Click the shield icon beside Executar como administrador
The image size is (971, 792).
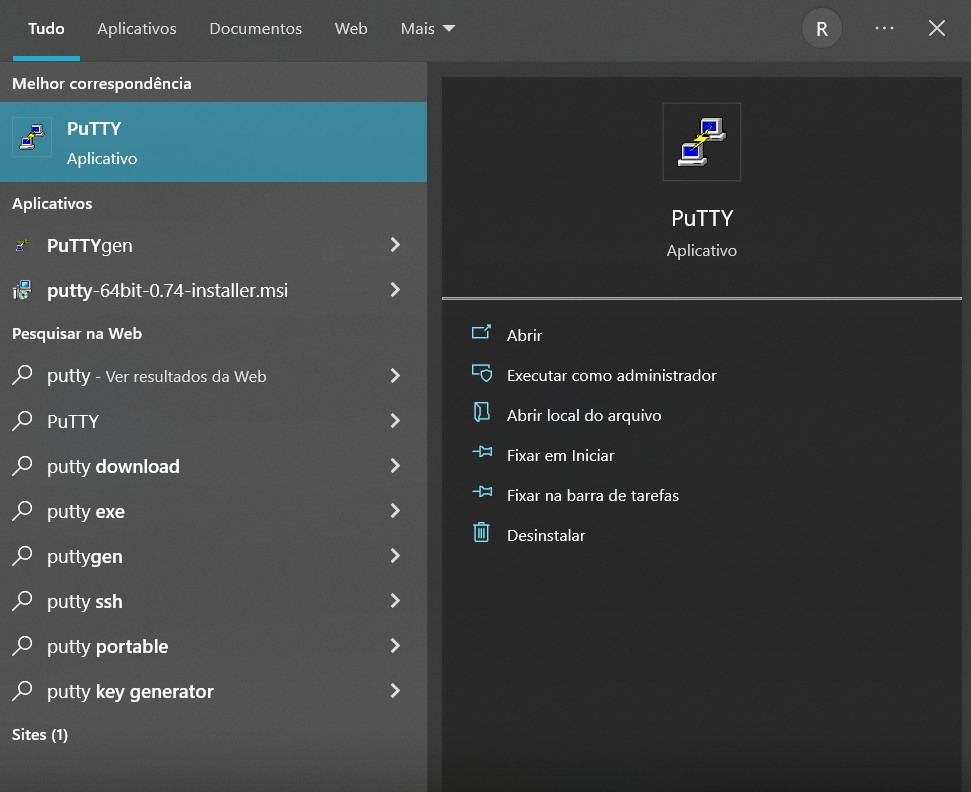coord(481,374)
